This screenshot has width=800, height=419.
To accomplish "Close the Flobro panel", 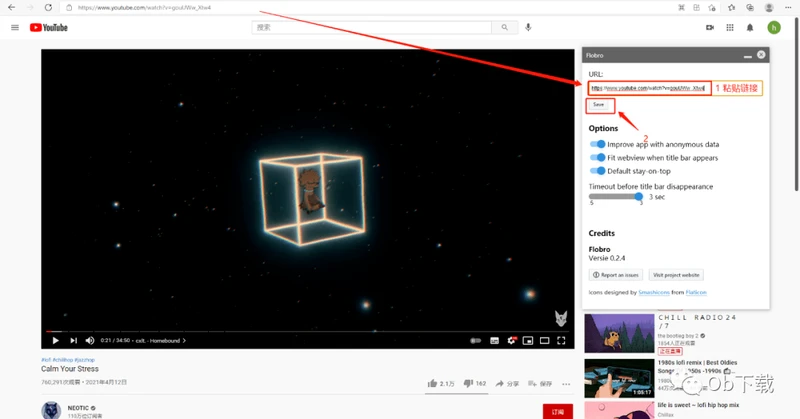I will (761, 55).
